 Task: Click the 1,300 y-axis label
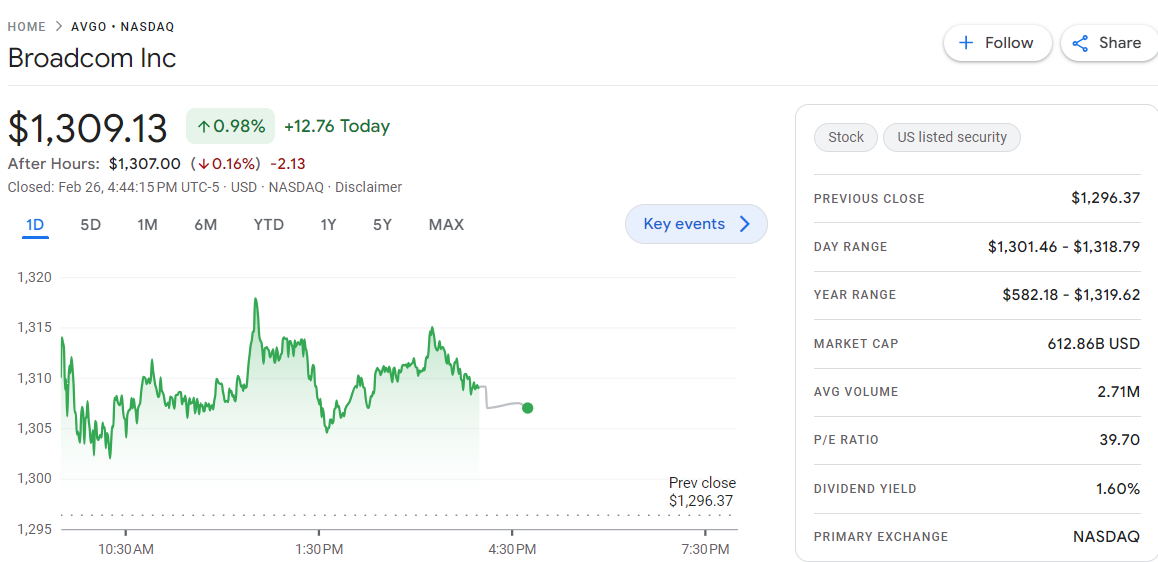[32, 479]
